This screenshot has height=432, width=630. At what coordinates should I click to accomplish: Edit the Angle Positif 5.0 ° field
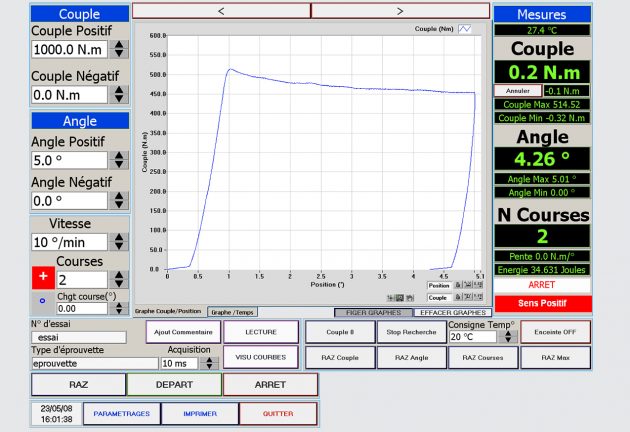click(x=70, y=160)
